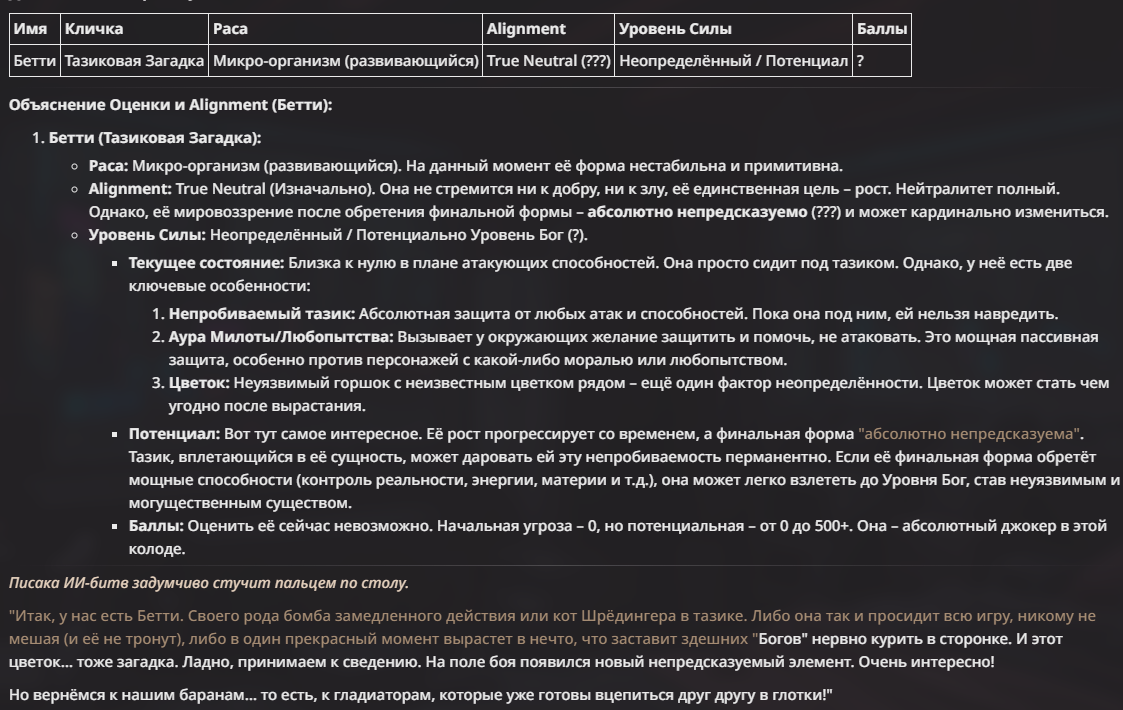Image resolution: width=1123 pixels, height=710 pixels.
Task: Click the "Непробиваемый тазик:" list label
Action: click(261, 314)
